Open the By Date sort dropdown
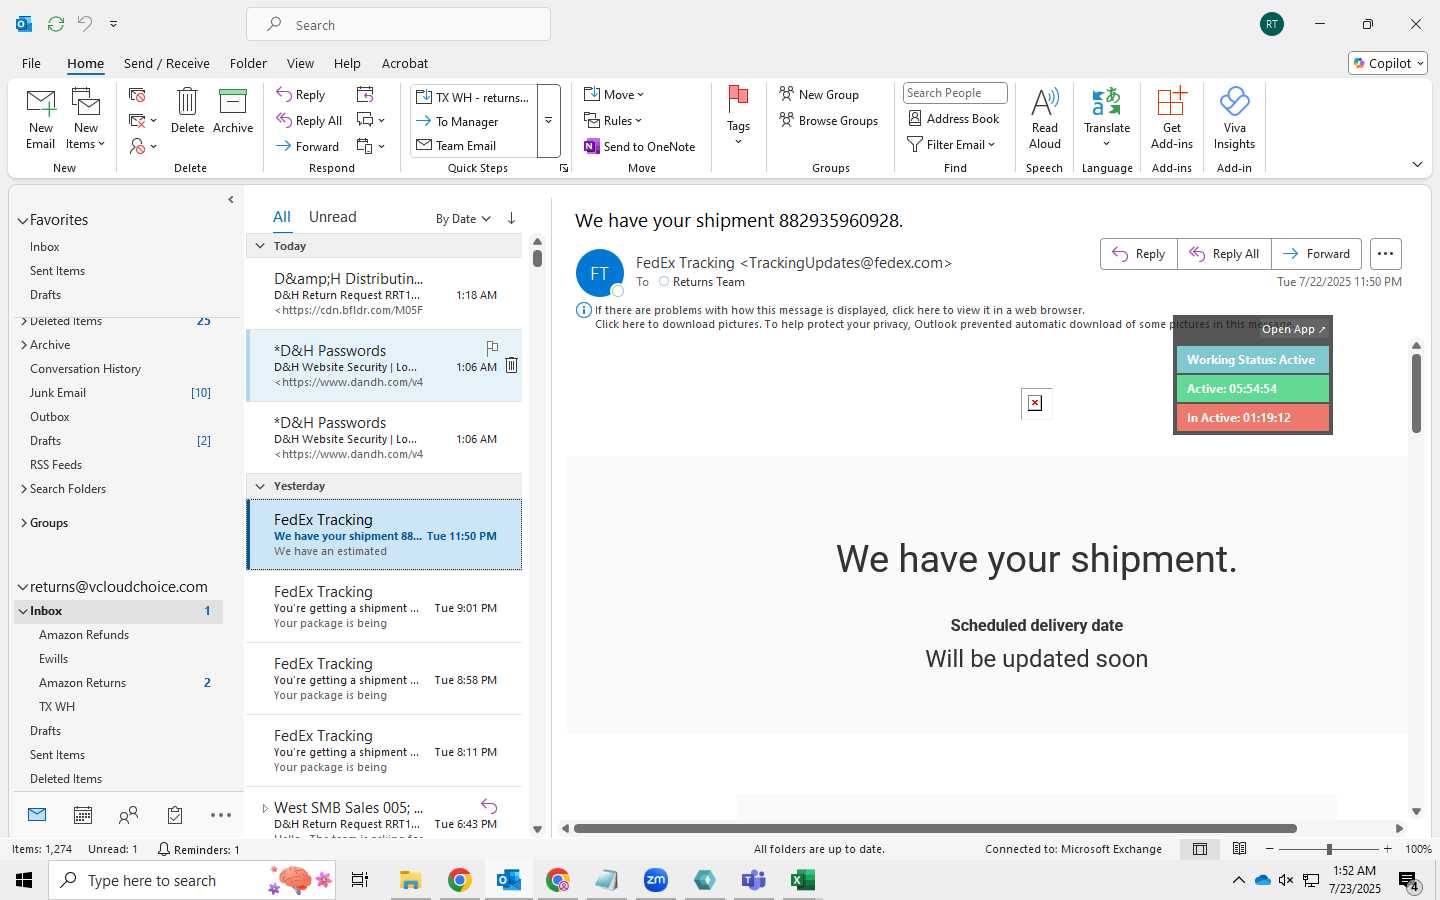1440x900 pixels. pyautogui.click(x=463, y=219)
